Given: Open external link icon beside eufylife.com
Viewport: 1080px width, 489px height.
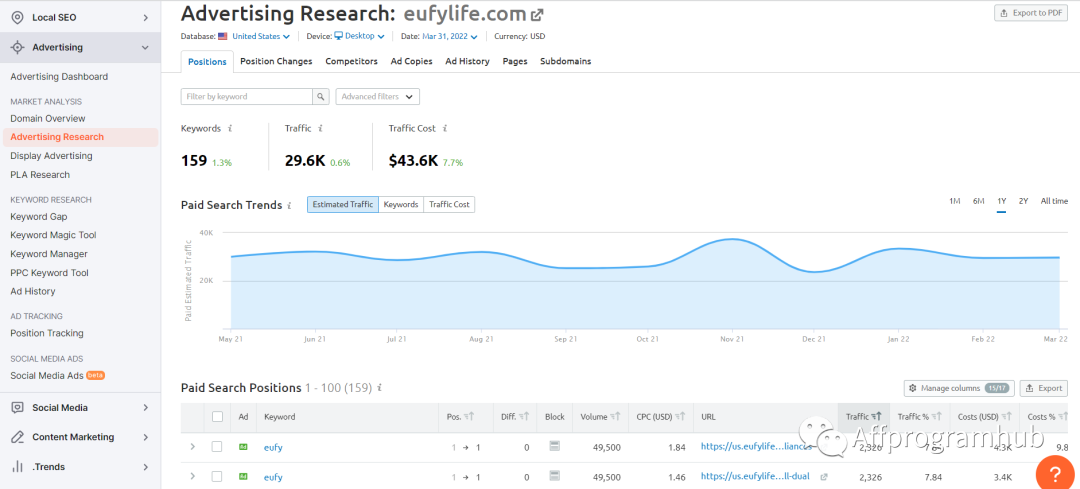Looking at the screenshot, I should click(x=537, y=14).
